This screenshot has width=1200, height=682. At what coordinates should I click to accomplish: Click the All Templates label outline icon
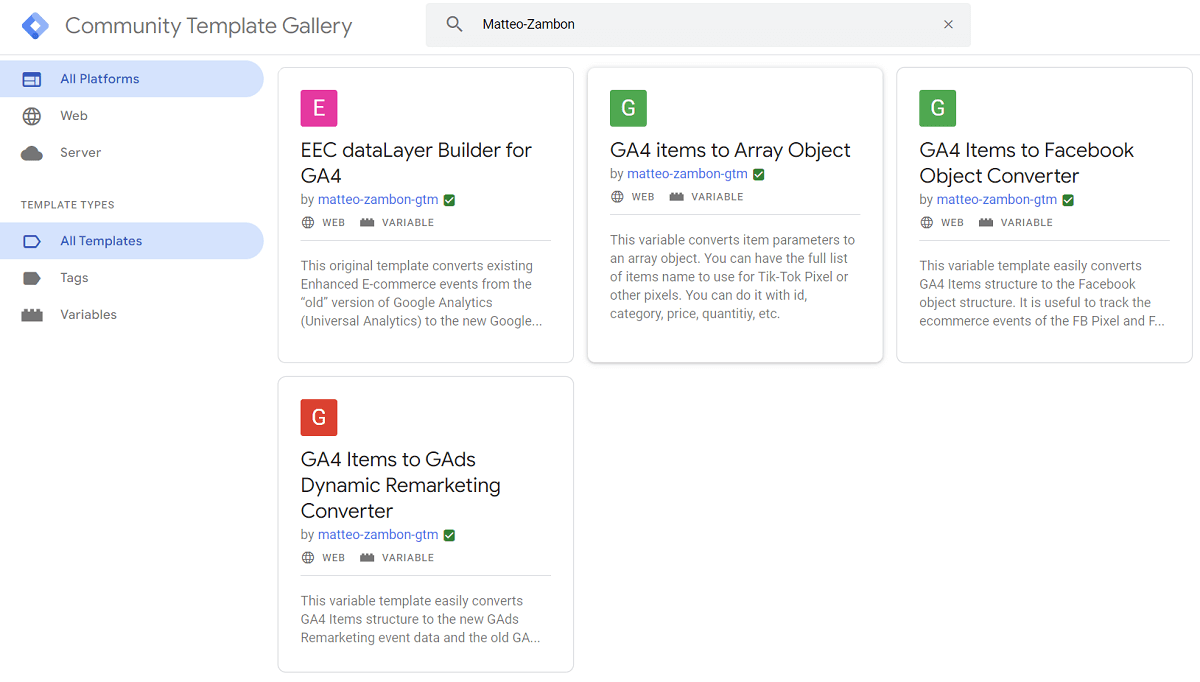pos(32,241)
